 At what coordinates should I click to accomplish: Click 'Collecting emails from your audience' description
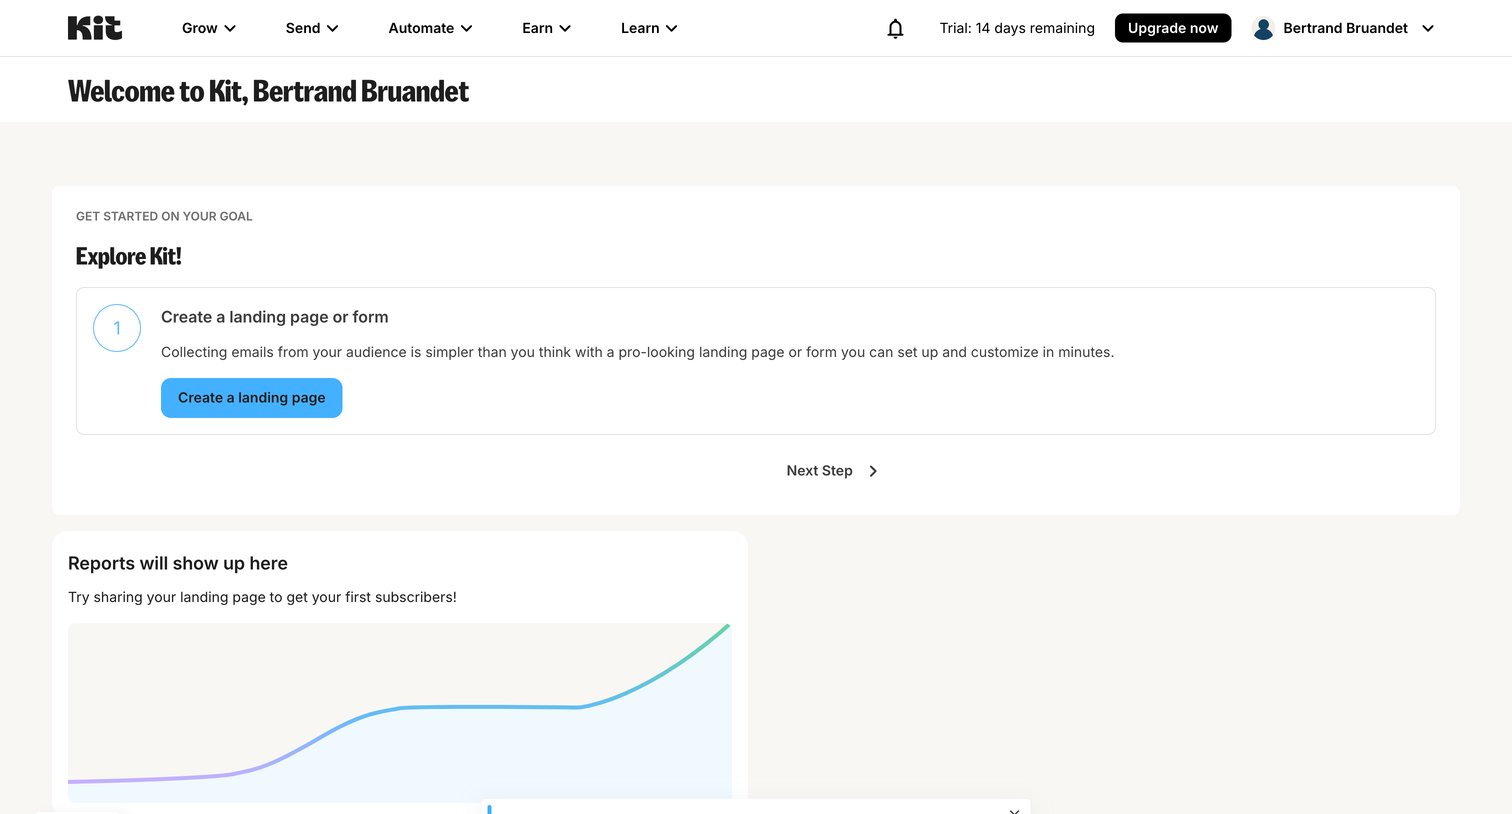(x=637, y=352)
